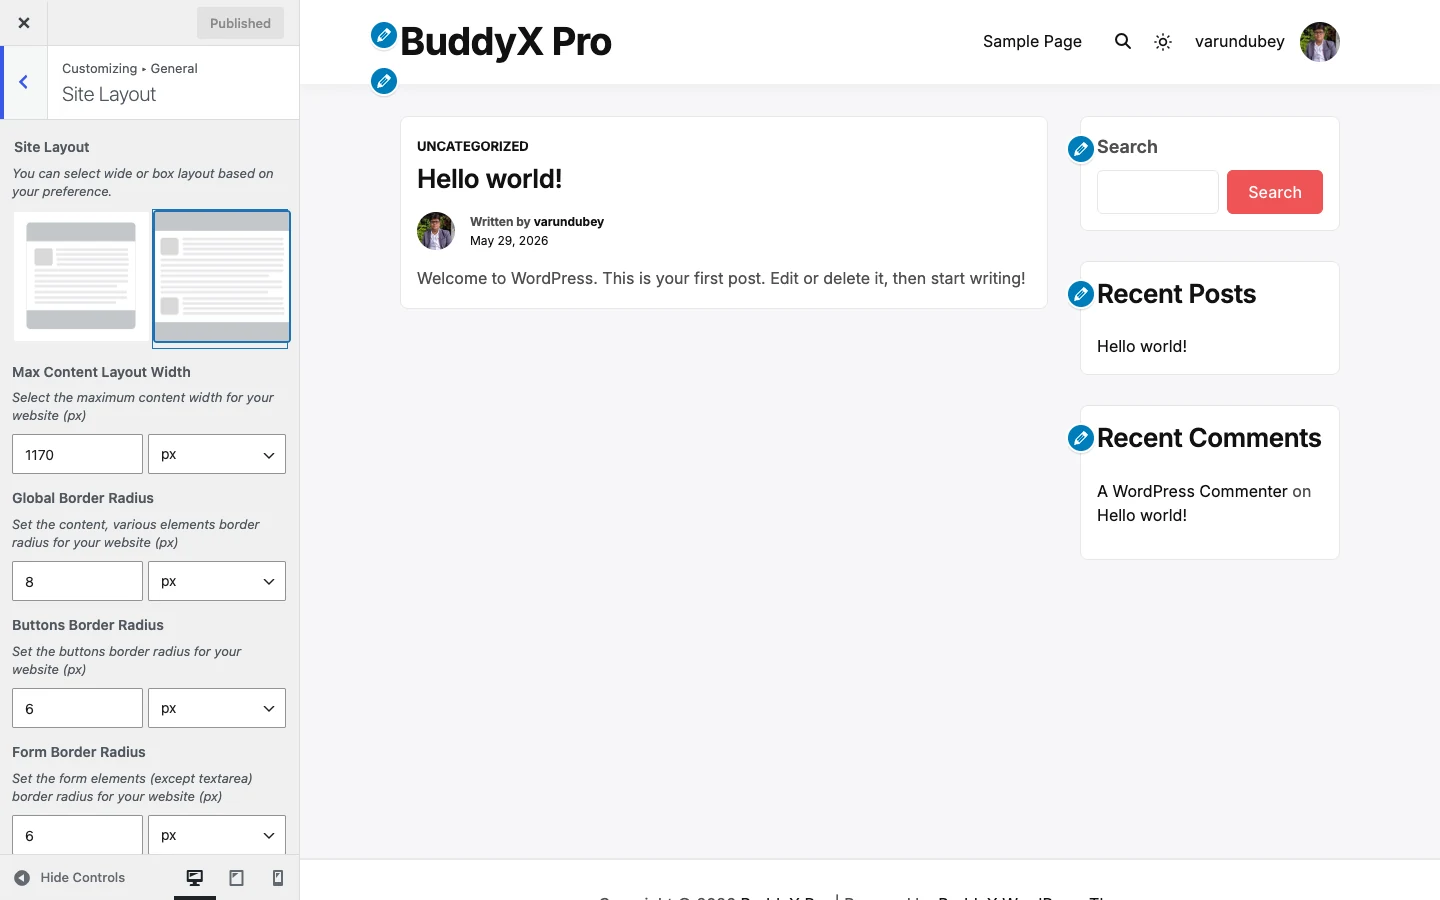Open the Sample Page menu item
1440x900 pixels.
[1032, 41]
